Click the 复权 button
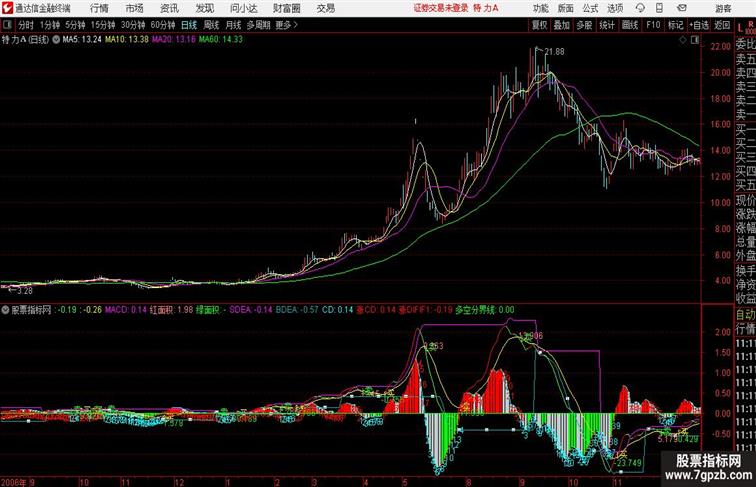The width and height of the screenshot is (756, 487). pos(540,25)
